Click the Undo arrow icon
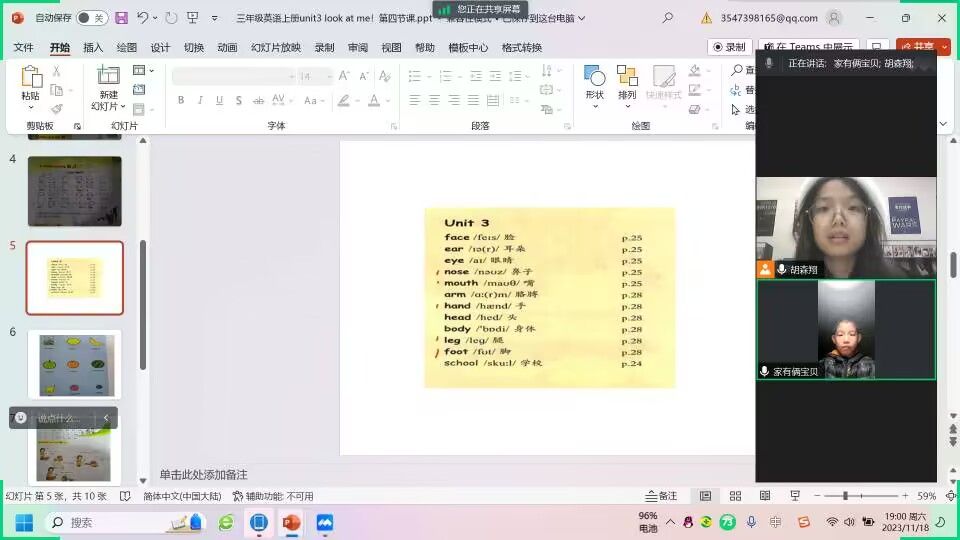960x540 pixels. [x=143, y=18]
